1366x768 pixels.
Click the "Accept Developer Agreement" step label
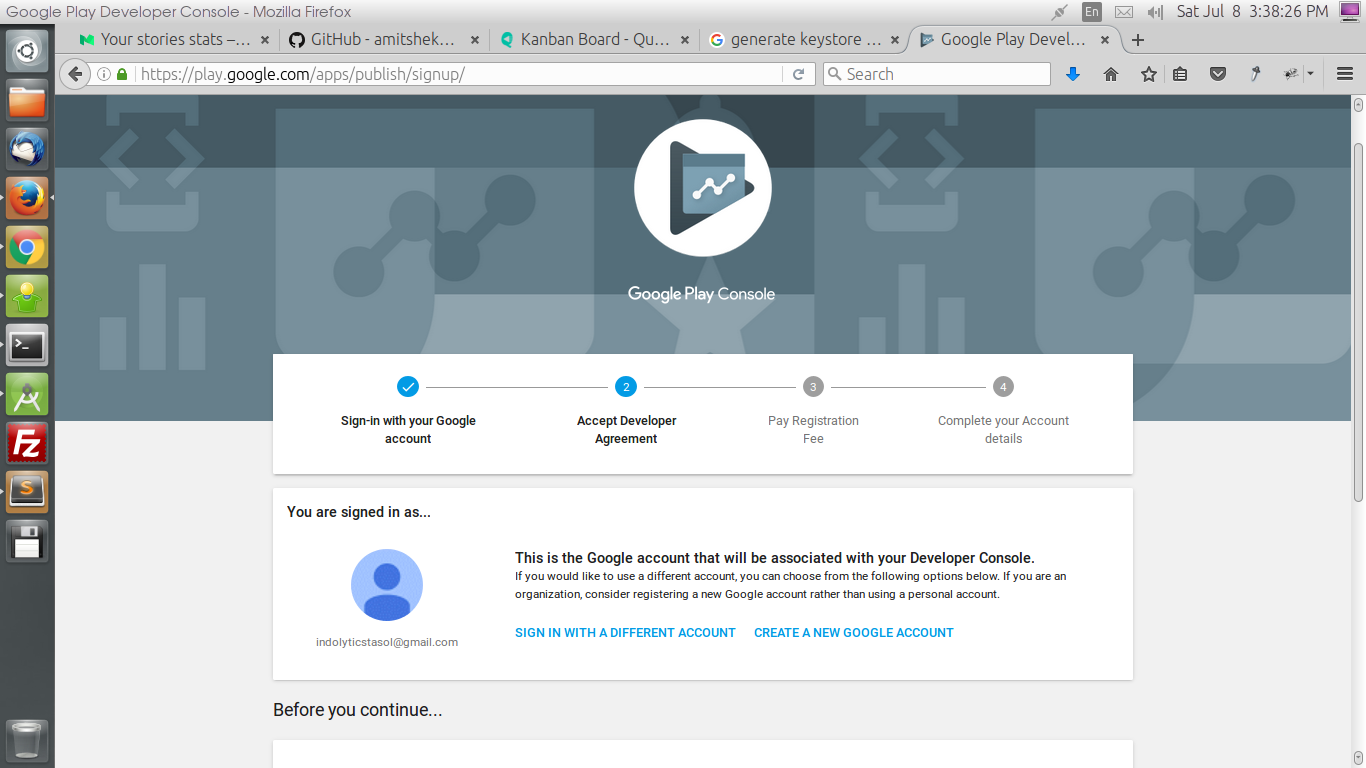(x=627, y=430)
